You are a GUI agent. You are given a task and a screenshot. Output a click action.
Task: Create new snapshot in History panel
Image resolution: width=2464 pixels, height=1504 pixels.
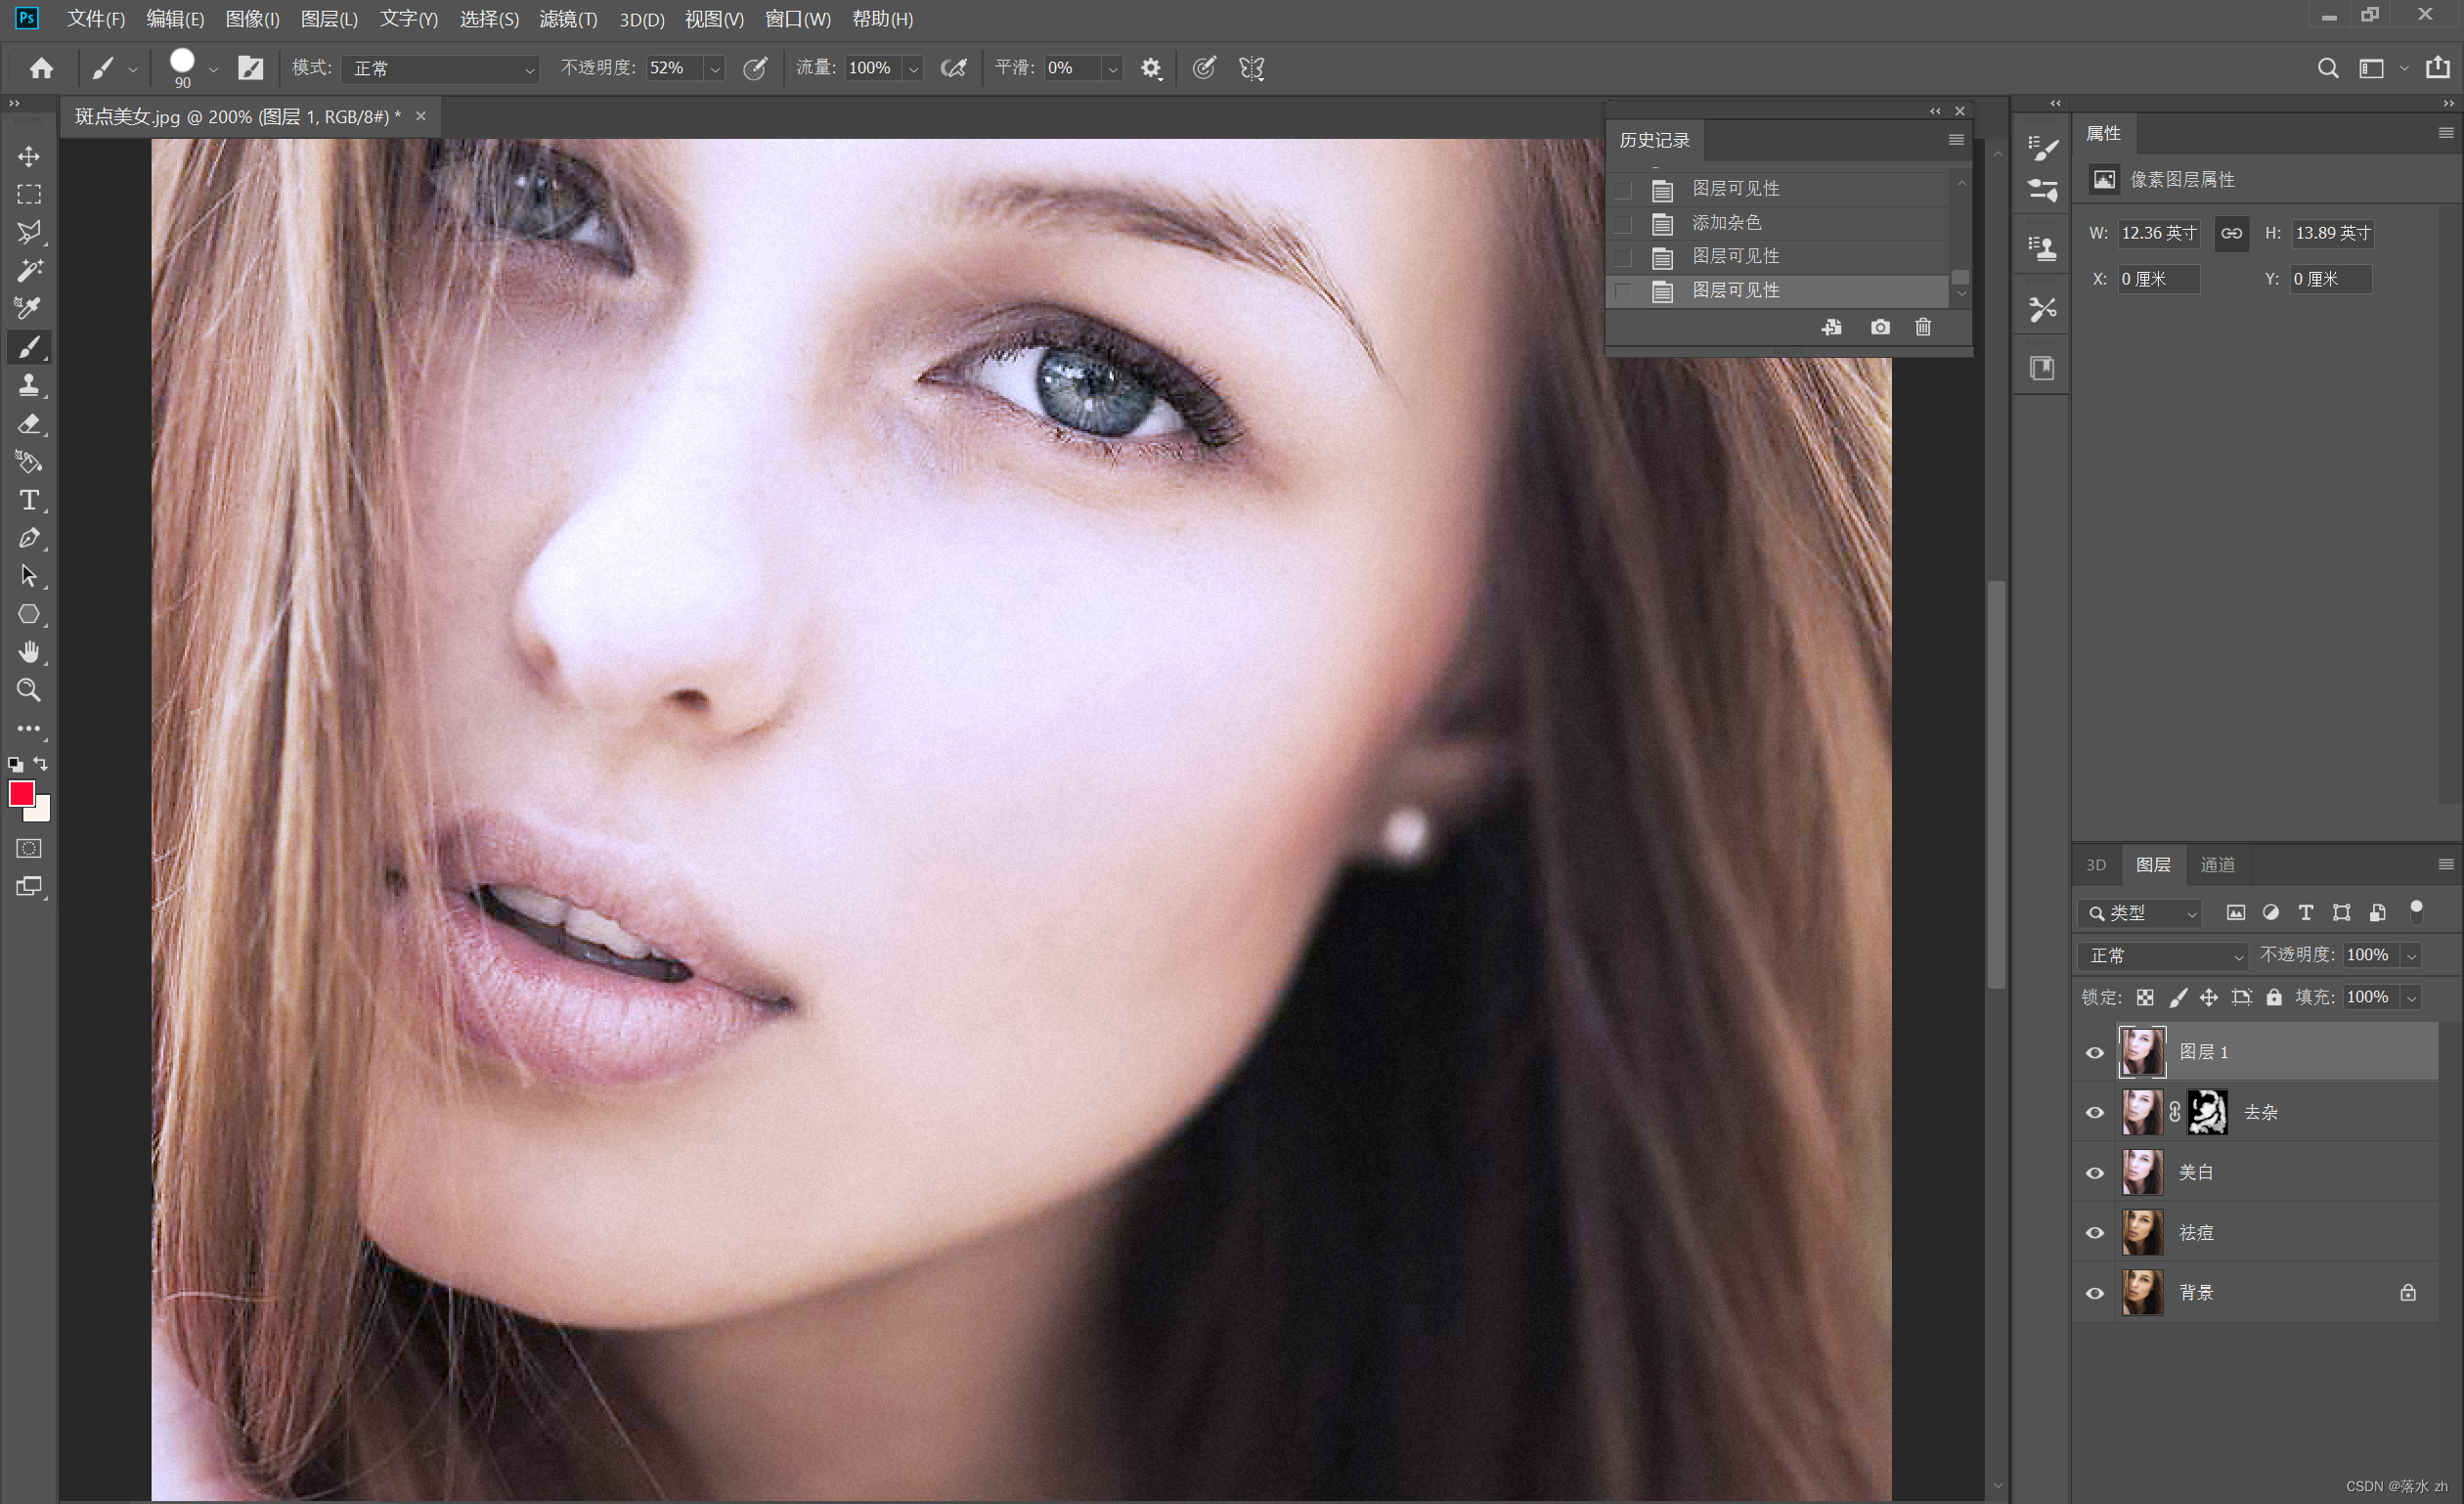1880,328
